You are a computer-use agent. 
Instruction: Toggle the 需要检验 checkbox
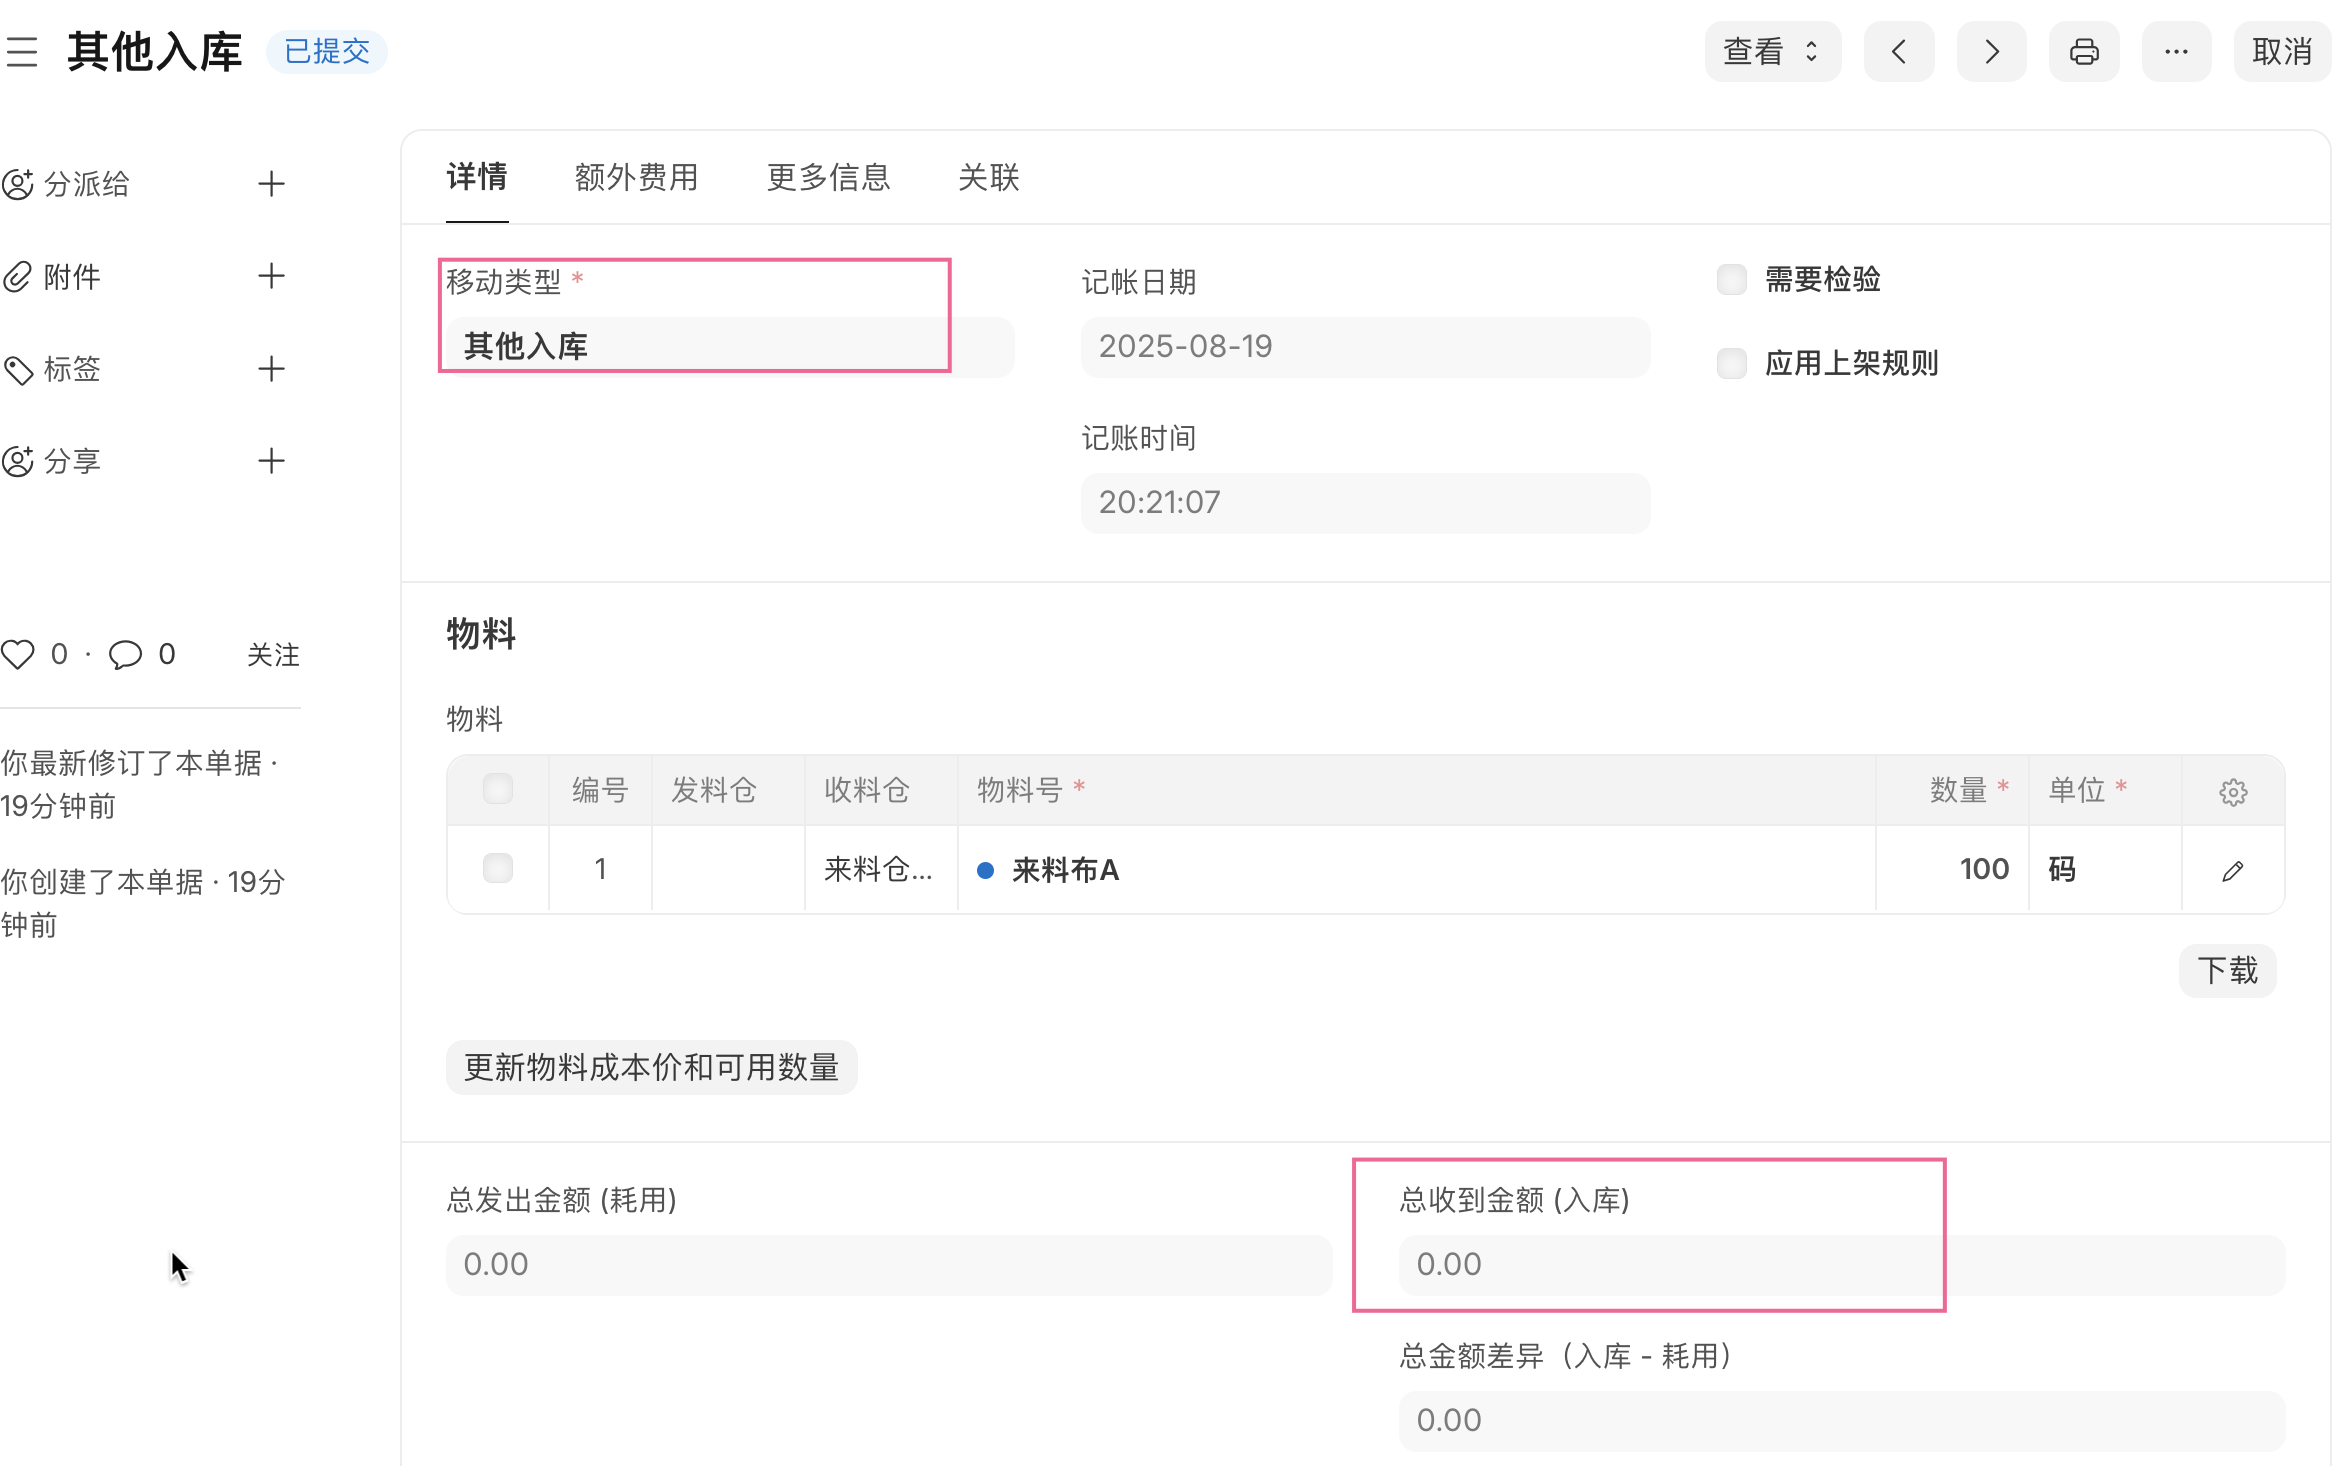point(1732,280)
